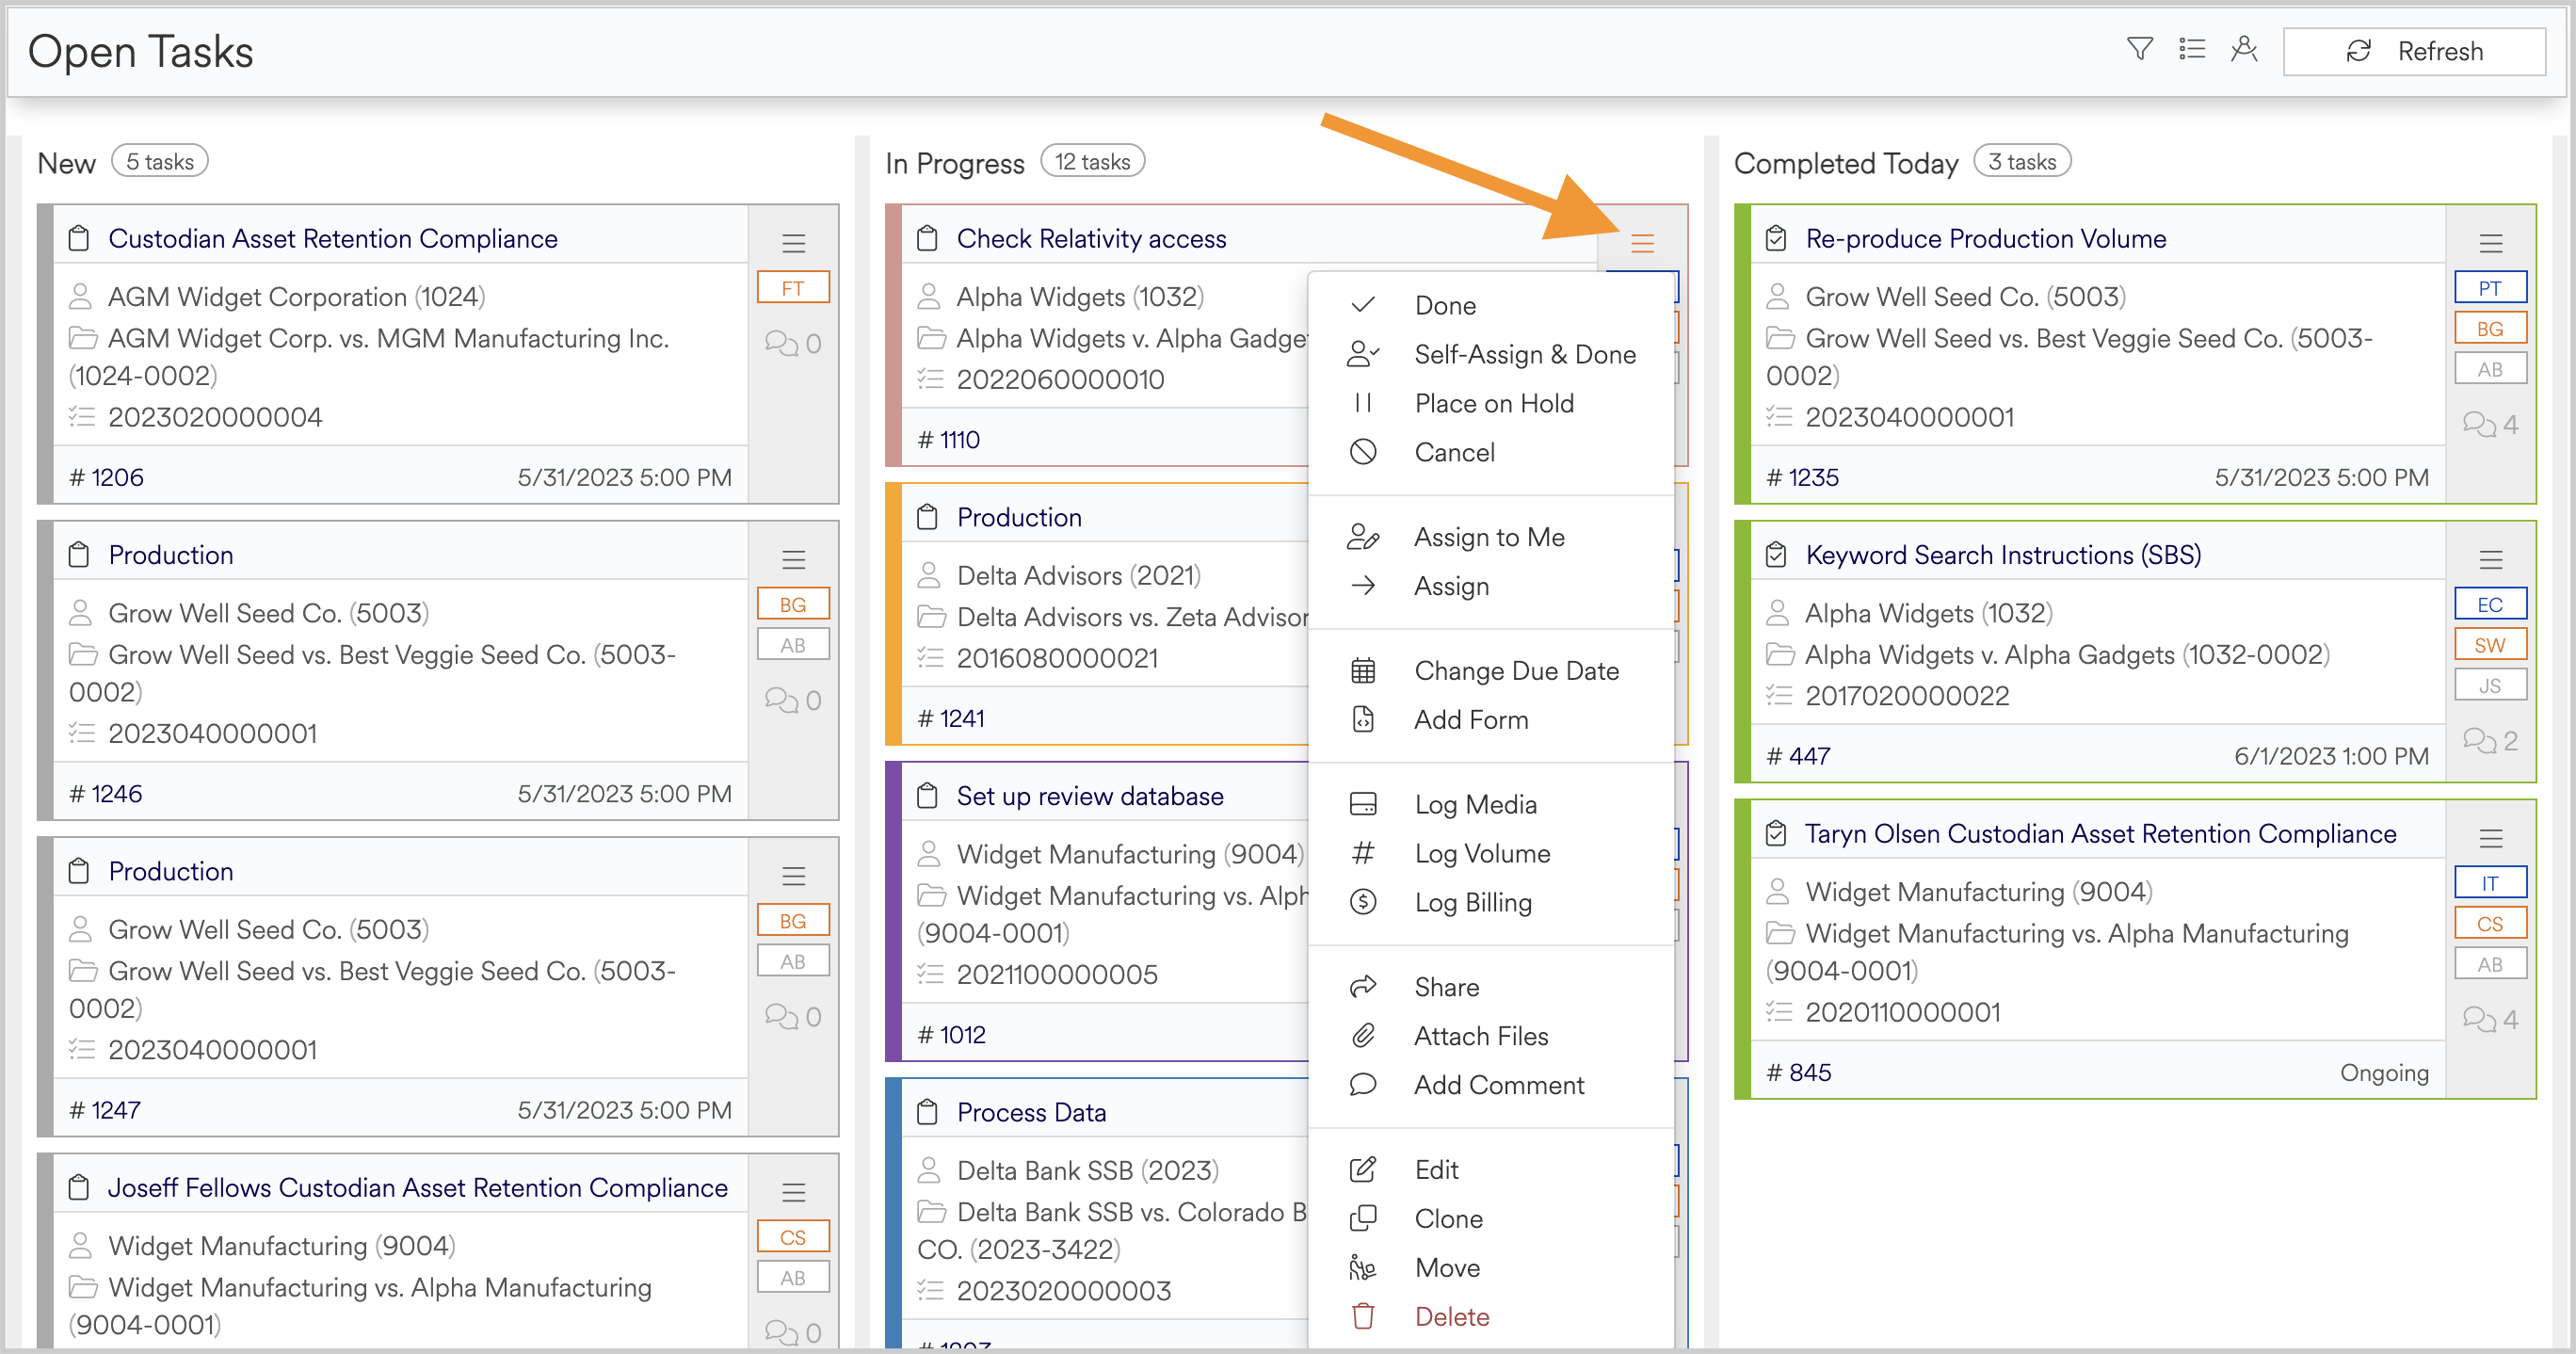The height and width of the screenshot is (1354, 2576).
Task: Select Assign in the task menu
Action: tap(1491, 586)
